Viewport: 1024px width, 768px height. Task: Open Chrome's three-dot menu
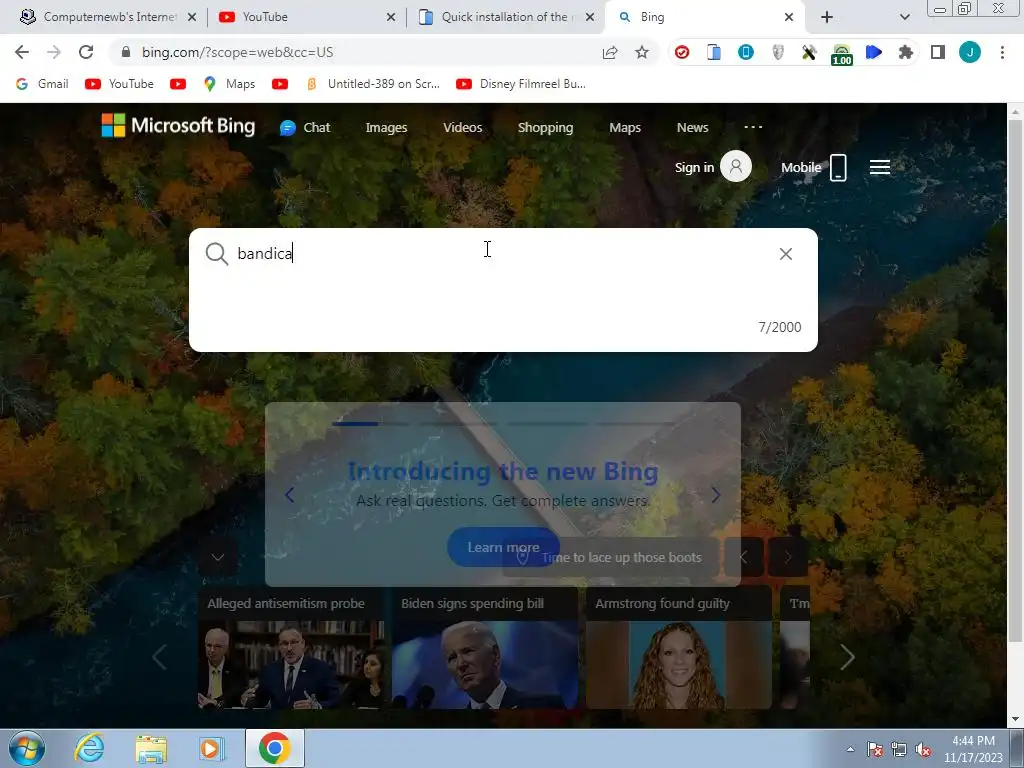coord(1002,52)
